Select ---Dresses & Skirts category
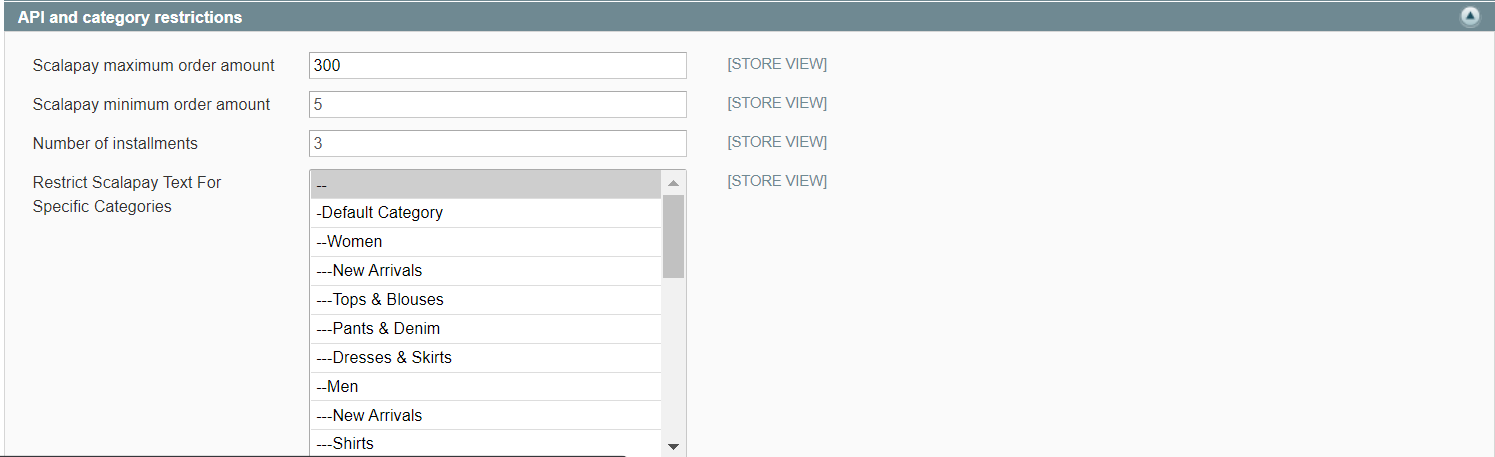The image size is (1495, 457). [486, 358]
